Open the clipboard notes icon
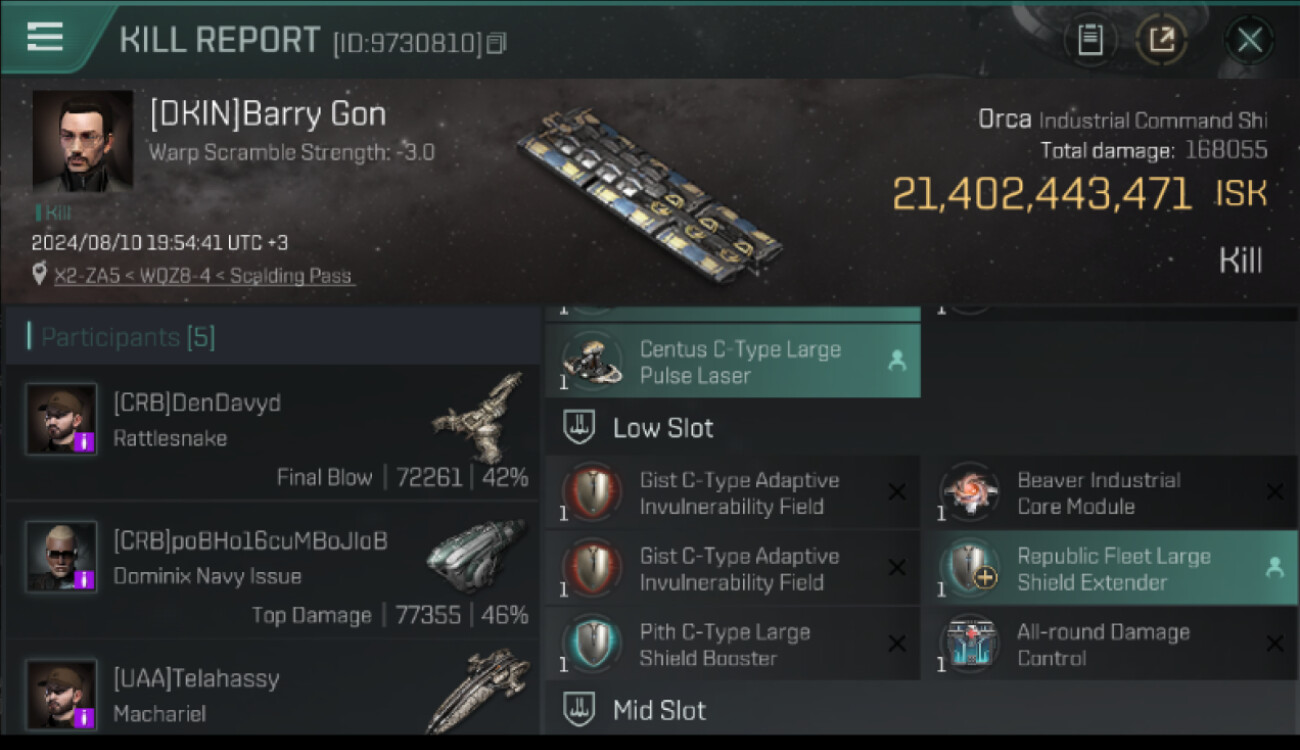 (1090, 40)
